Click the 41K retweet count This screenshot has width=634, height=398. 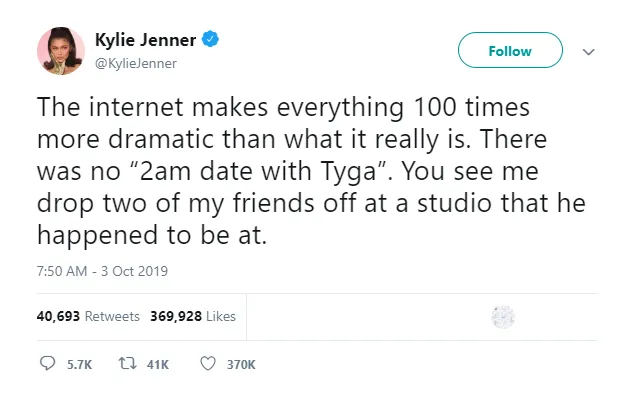[158, 364]
